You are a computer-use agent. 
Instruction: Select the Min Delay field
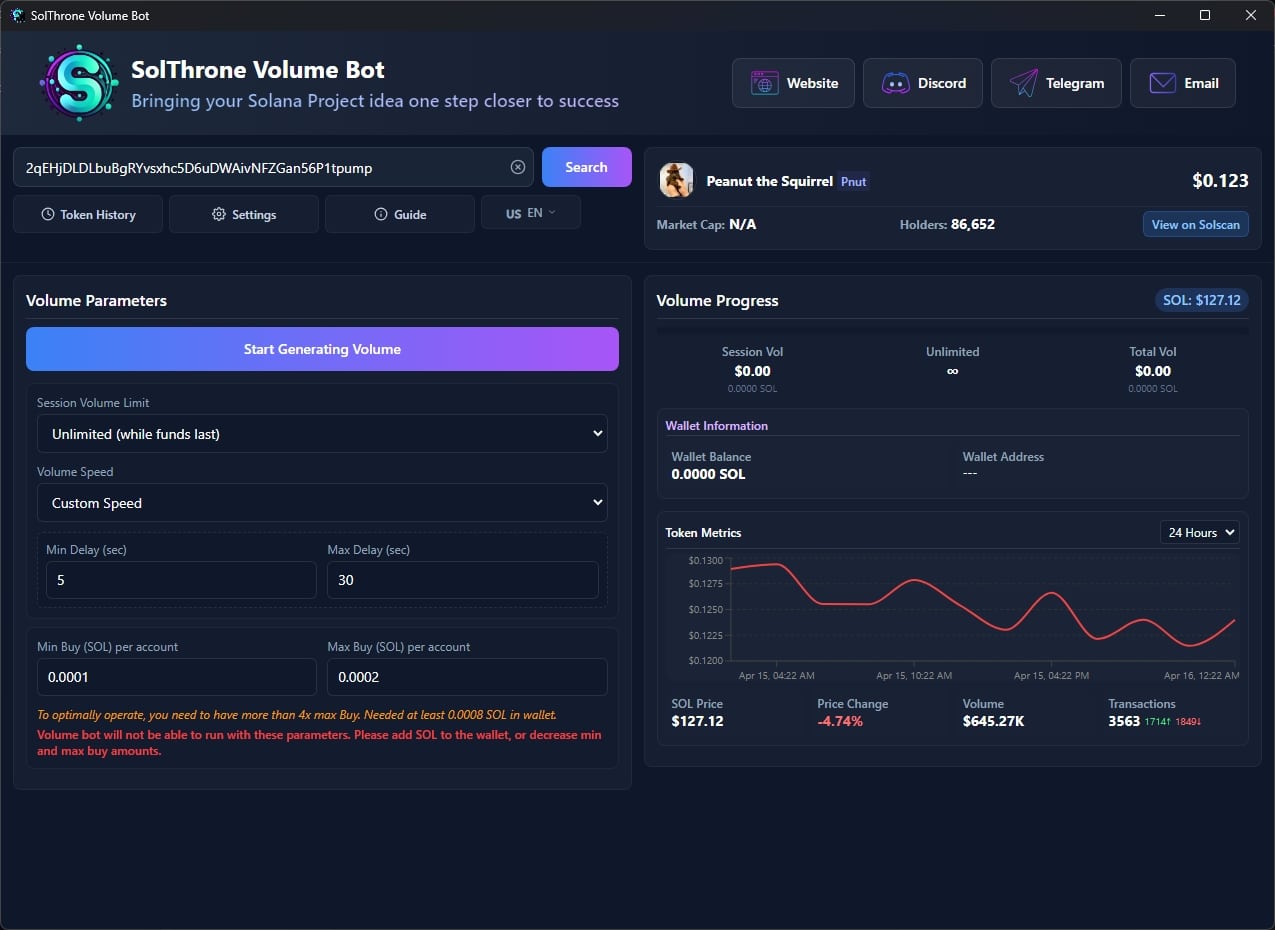click(180, 579)
